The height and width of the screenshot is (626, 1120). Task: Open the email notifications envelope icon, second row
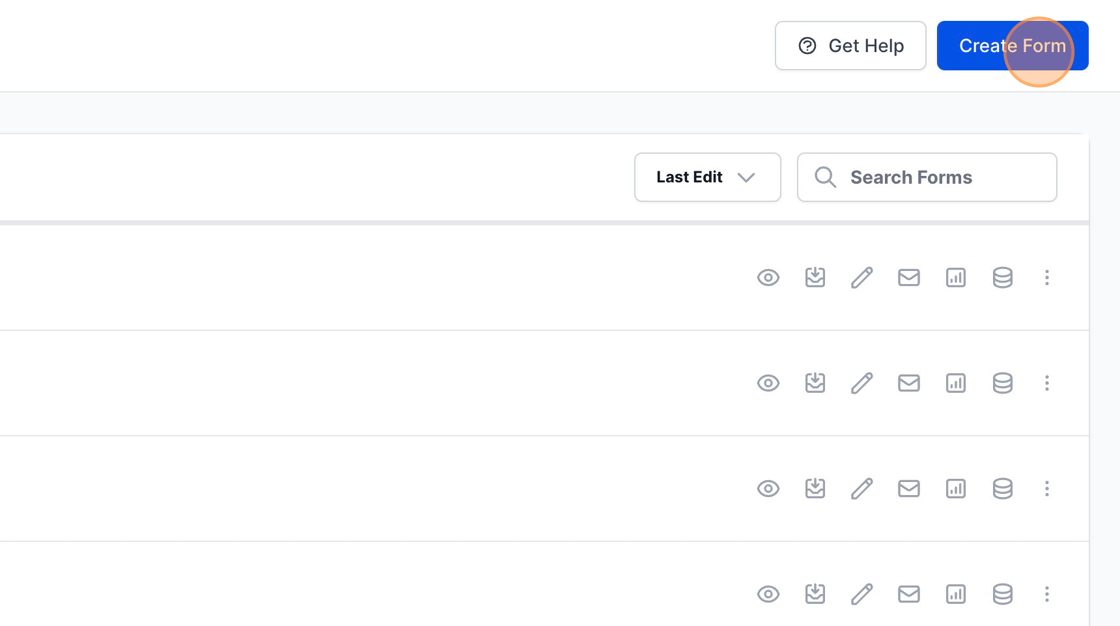(x=908, y=383)
